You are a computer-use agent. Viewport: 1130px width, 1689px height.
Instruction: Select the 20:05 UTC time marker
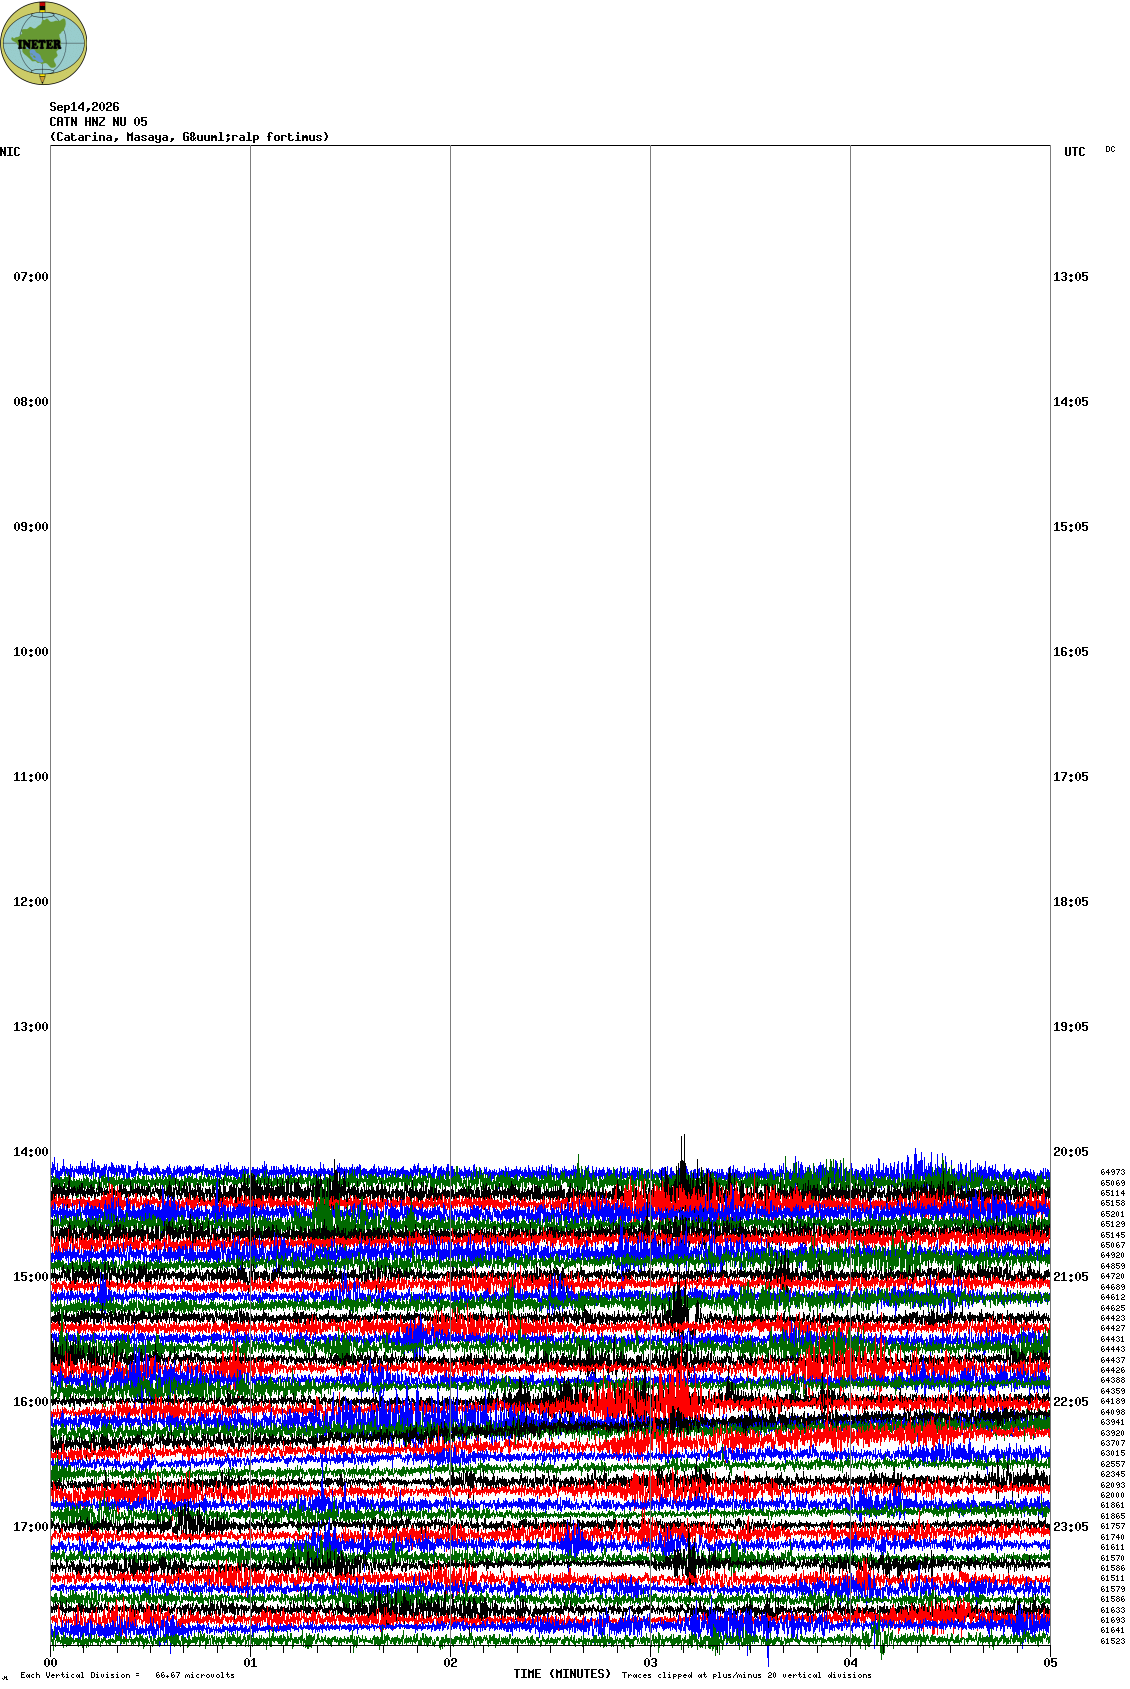pos(1071,1152)
